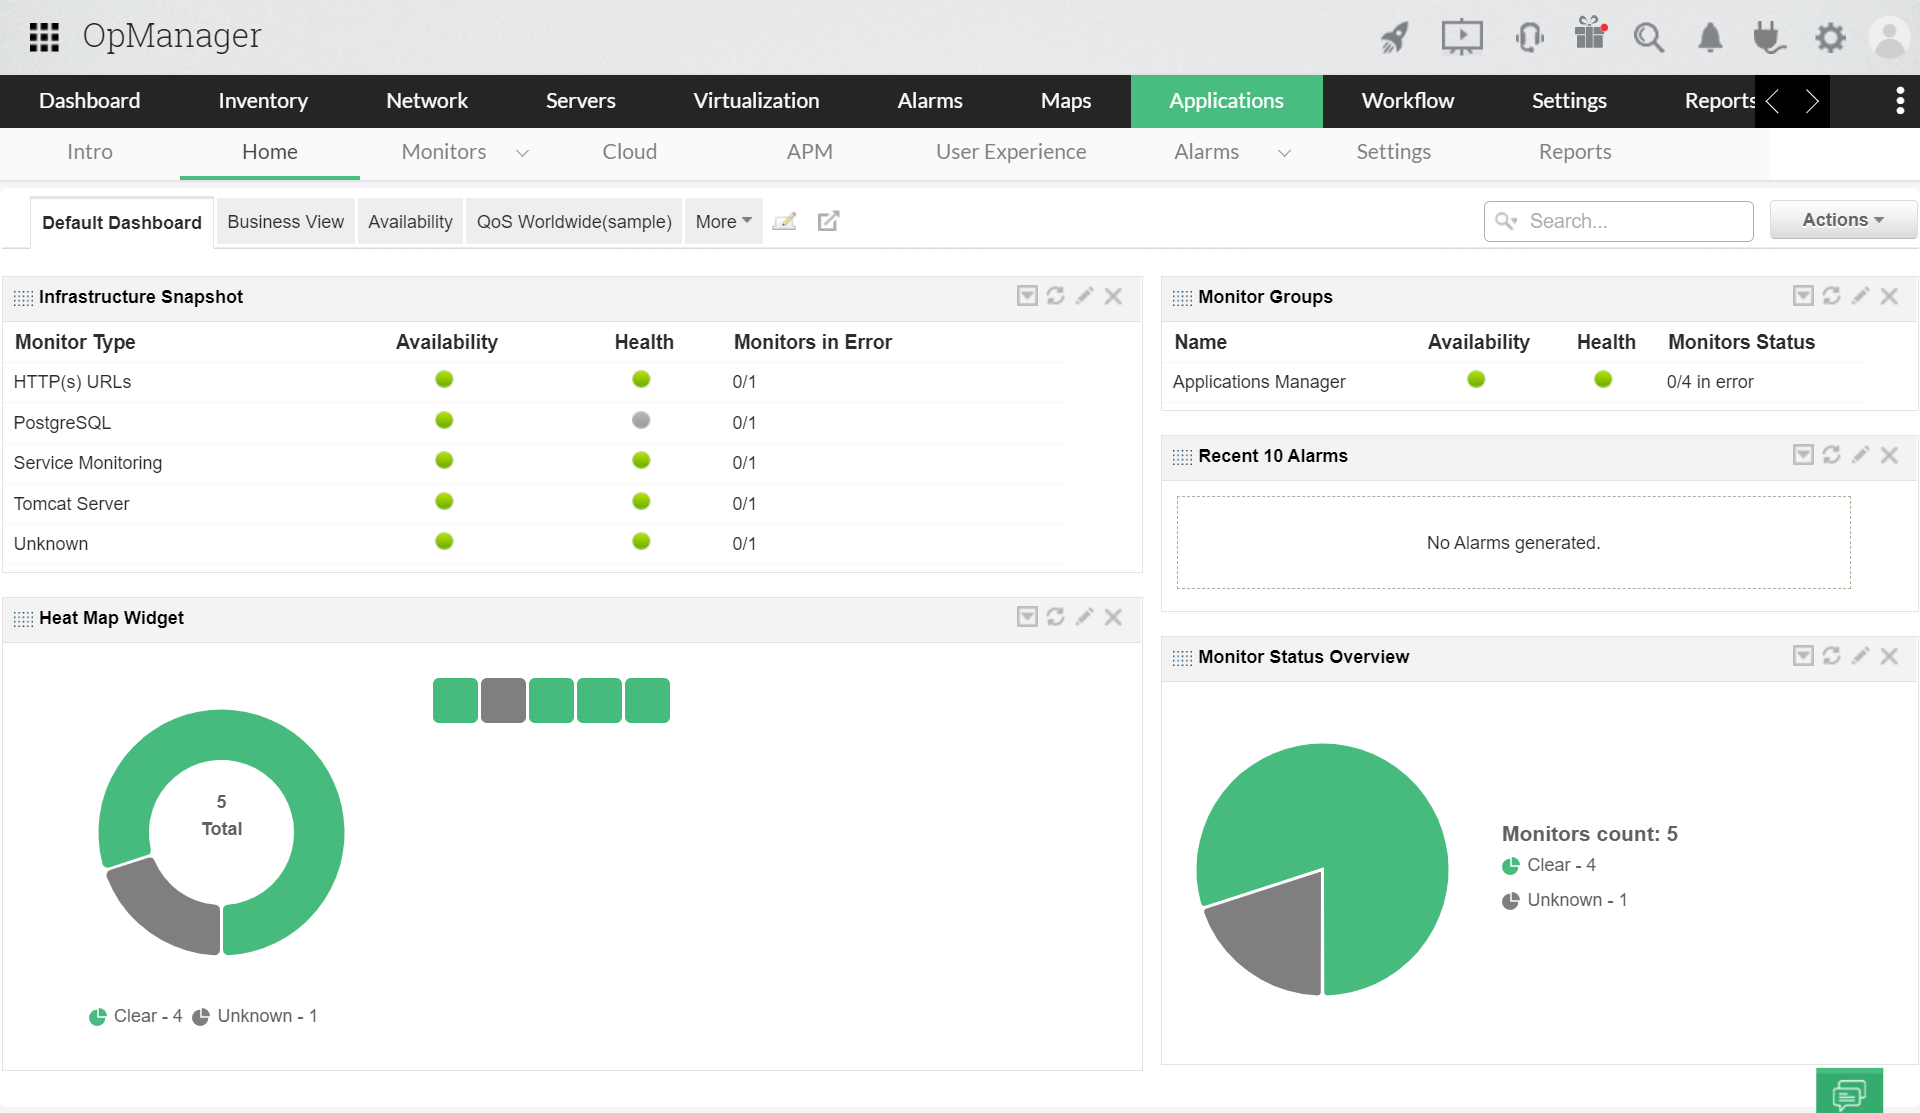The height and width of the screenshot is (1113, 1920).
Task: Collapse the Monitor Groups widget
Action: pos(1802,296)
